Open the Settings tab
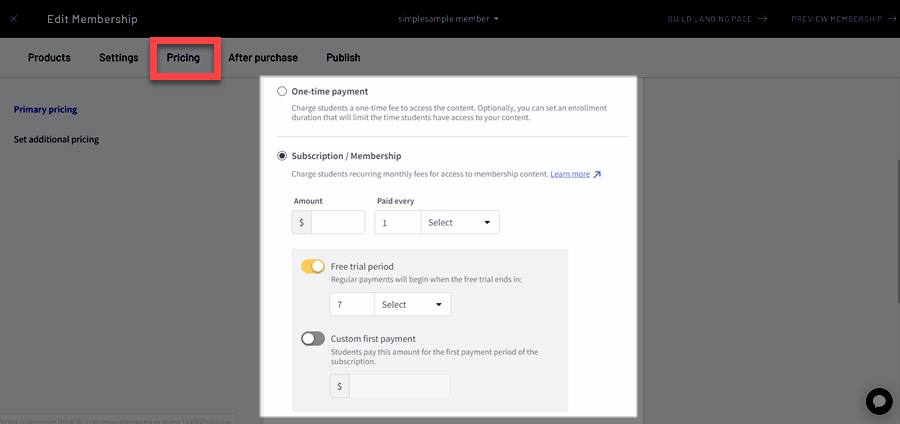Screen dimensions: 900x424 [x=119, y=58]
